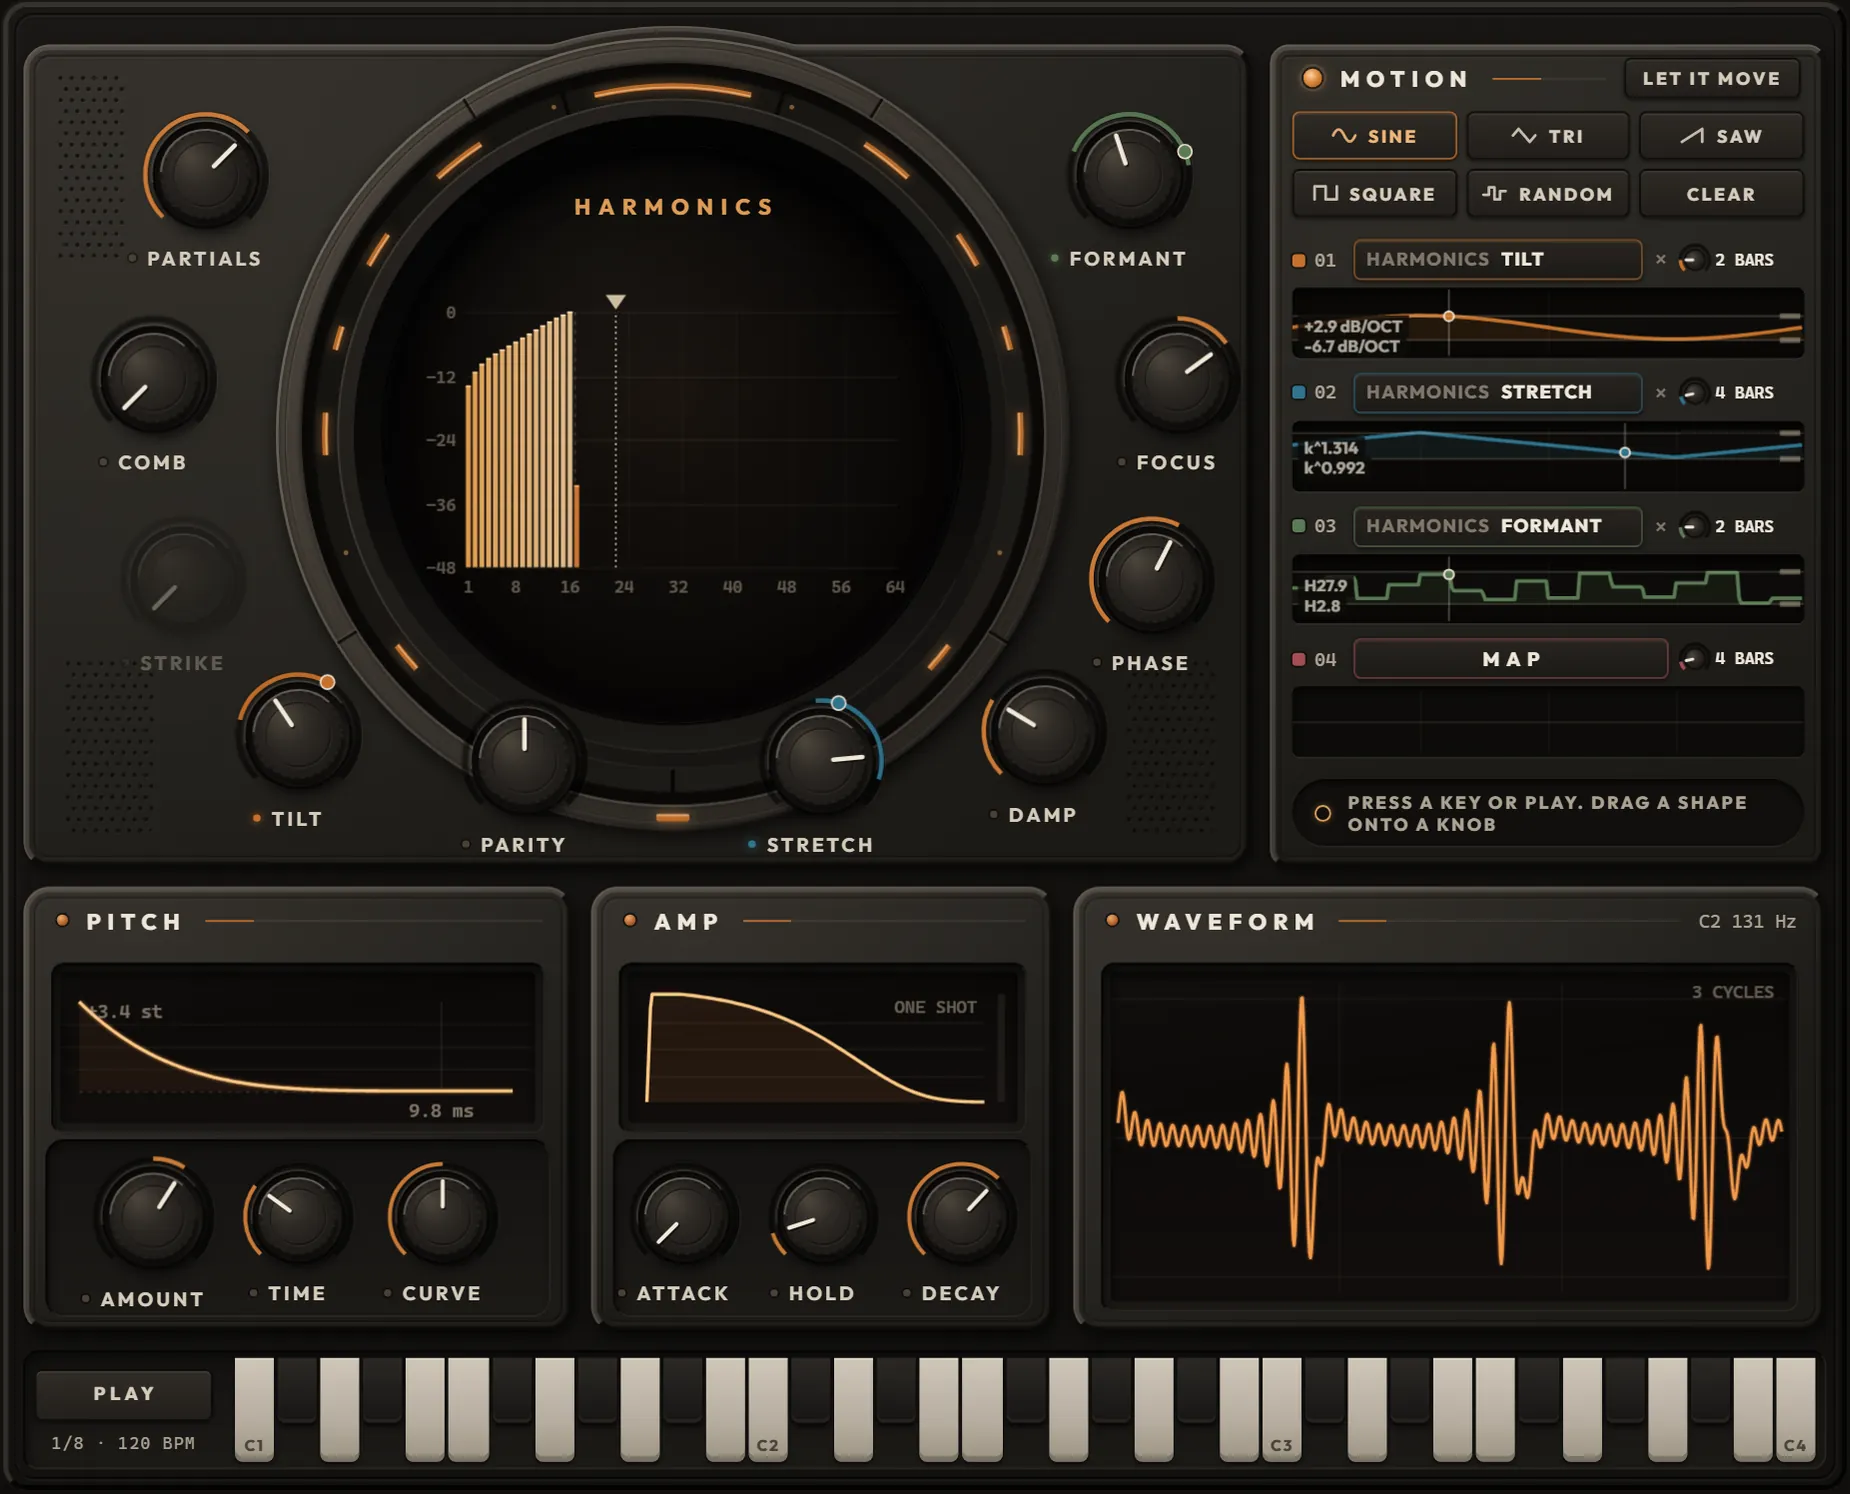1850x1494 pixels.
Task: Click the COMB knob
Action: (154, 379)
